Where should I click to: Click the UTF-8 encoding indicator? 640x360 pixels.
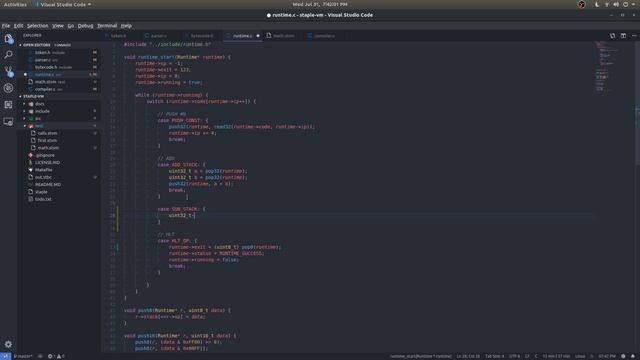(x=514, y=356)
